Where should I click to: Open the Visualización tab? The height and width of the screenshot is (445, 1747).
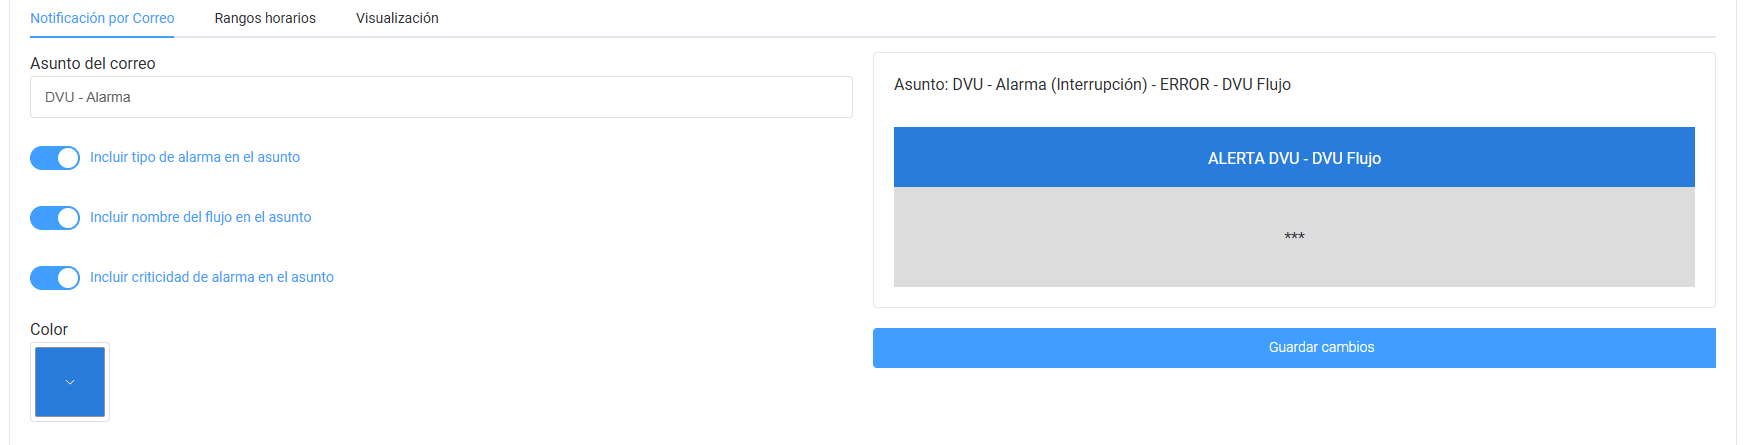pos(397,18)
